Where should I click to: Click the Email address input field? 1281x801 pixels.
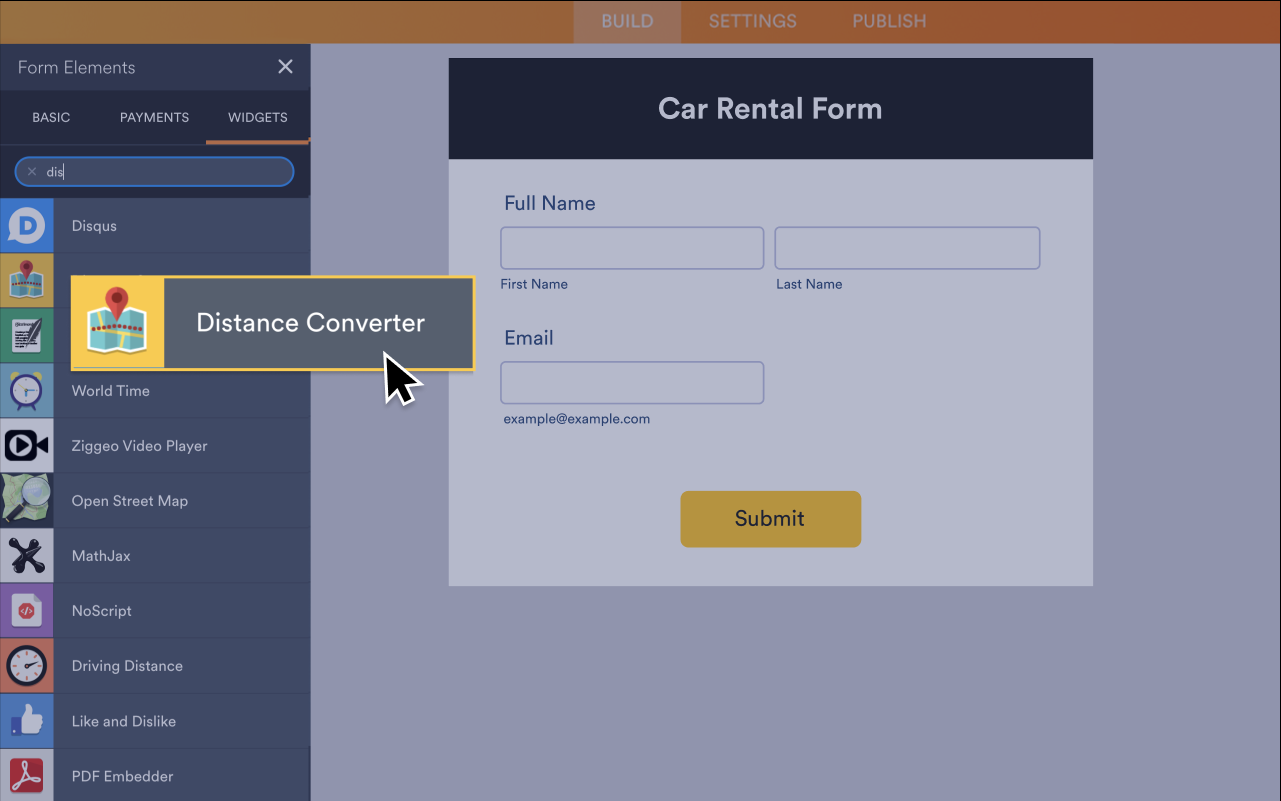point(631,382)
